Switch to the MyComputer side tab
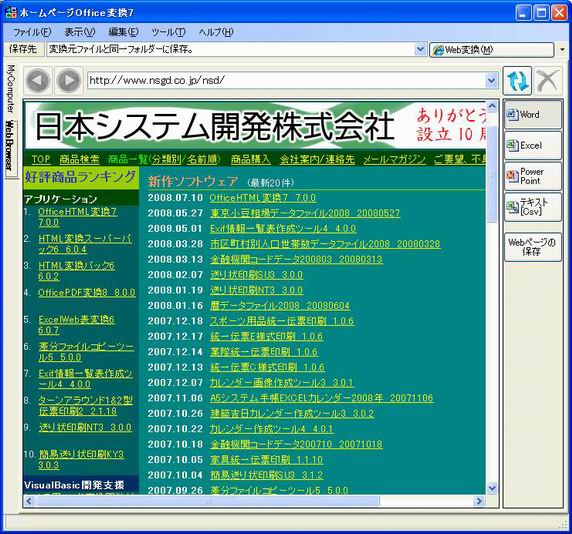Image resolution: width=572 pixels, height=534 pixels. click(x=11, y=89)
